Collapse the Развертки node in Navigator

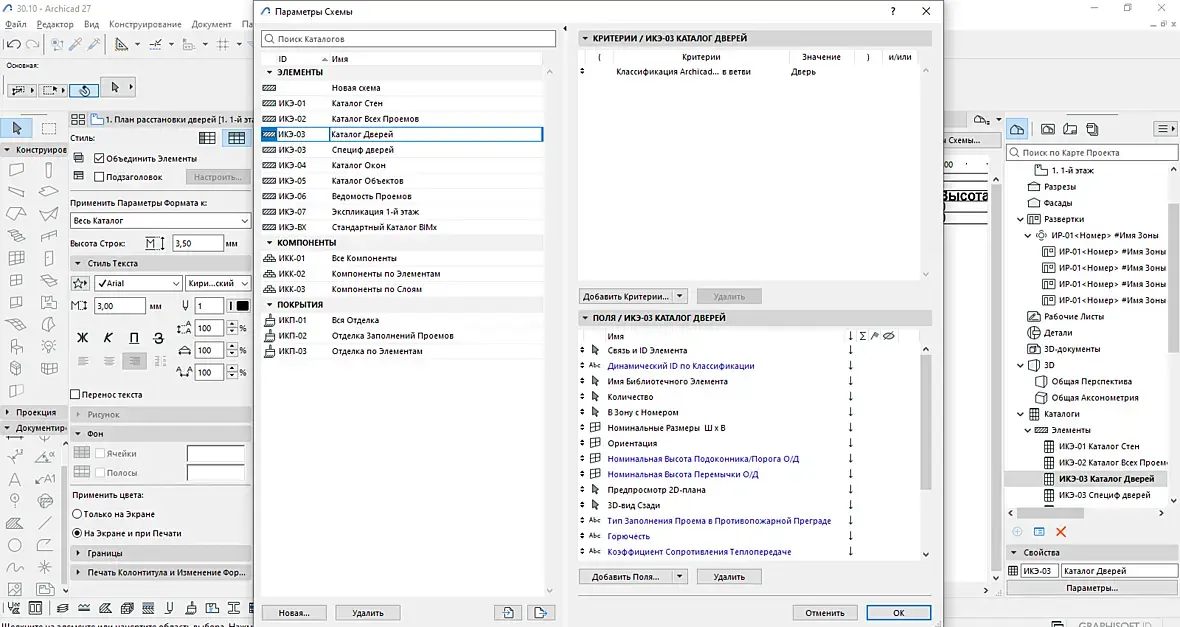(1020, 219)
